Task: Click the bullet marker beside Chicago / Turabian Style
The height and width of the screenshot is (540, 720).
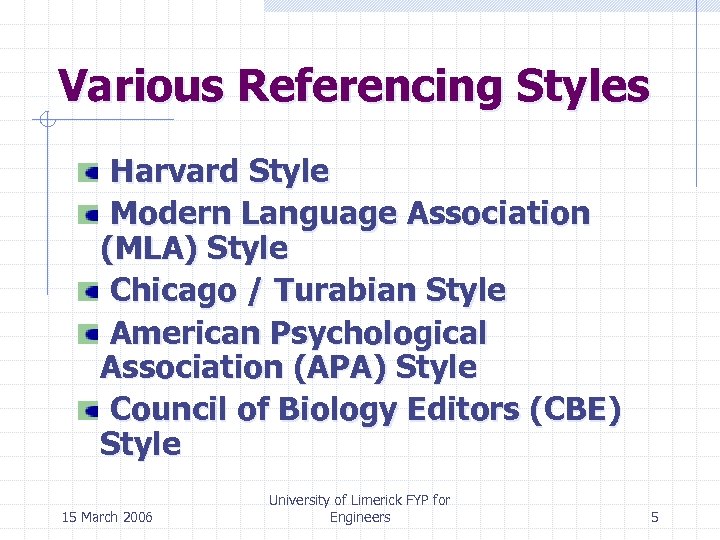Action: point(88,292)
